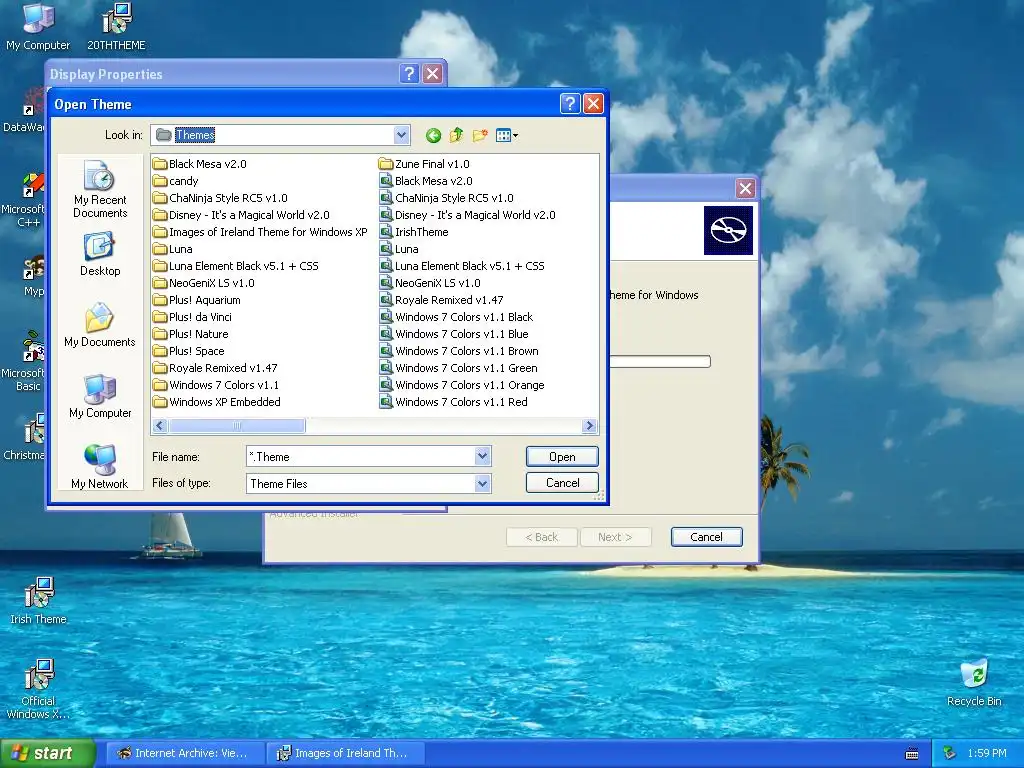Image resolution: width=1024 pixels, height=768 pixels.
Task: Select Official Windows X... desktop icon
Action: point(39,689)
